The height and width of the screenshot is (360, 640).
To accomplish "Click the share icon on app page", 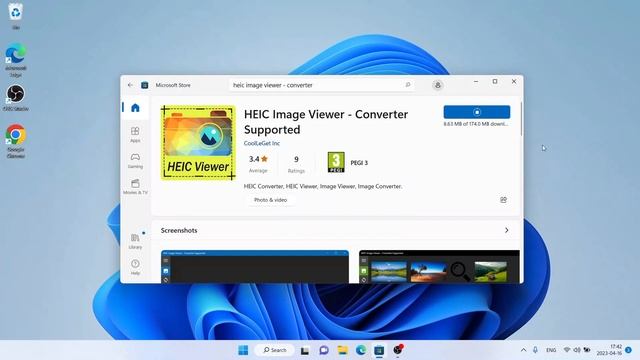I will 503,200.
